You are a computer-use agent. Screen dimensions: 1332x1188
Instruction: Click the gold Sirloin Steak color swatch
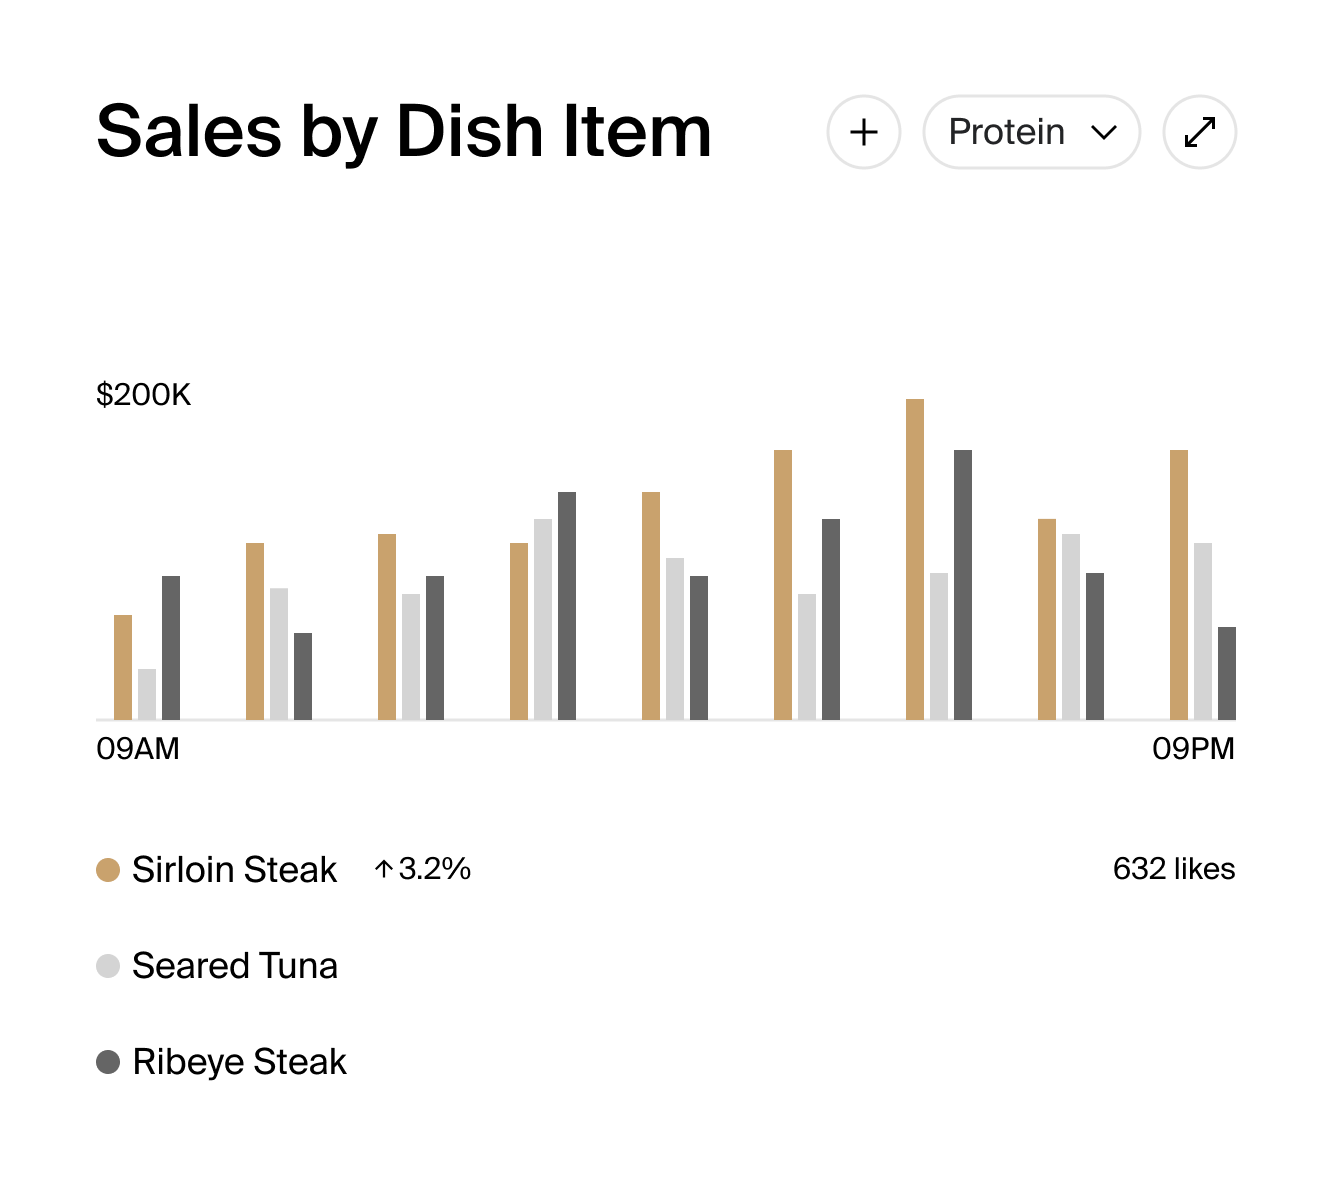(107, 869)
